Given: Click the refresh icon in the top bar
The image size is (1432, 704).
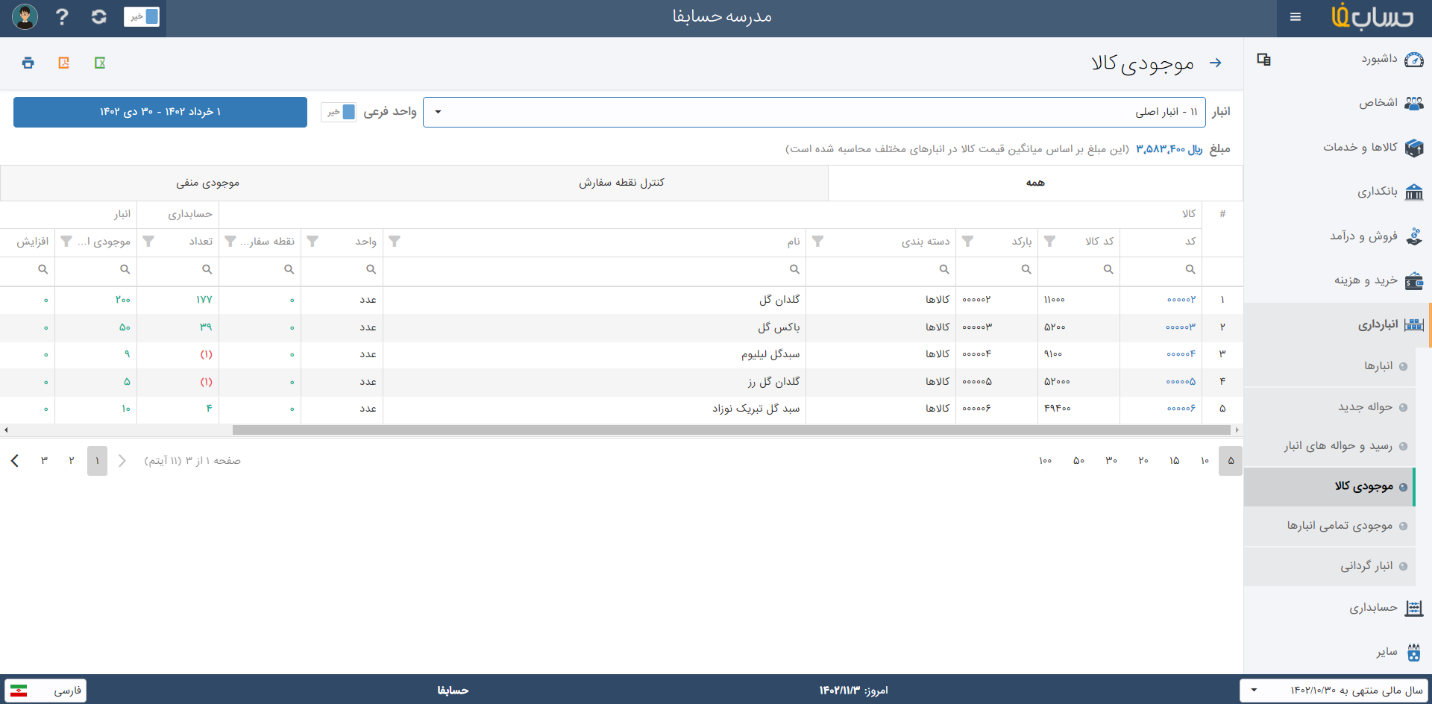Looking at the screenshot, I should [x=98, y=17].
